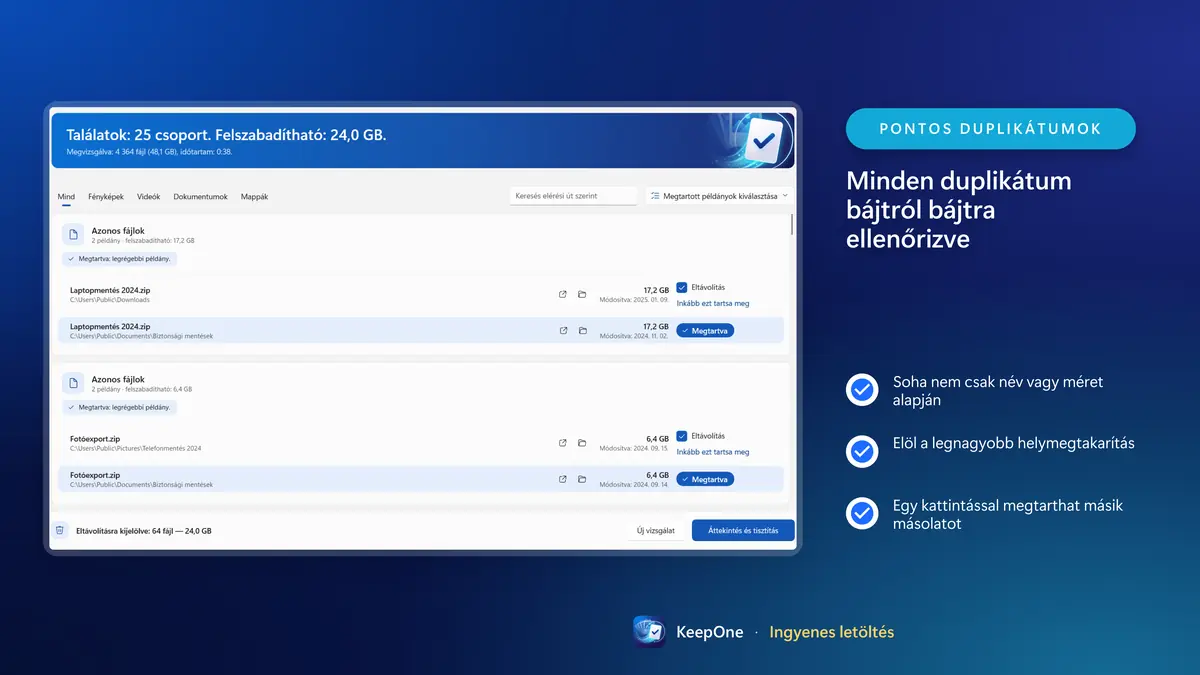Click 'Soha nem csak név vagy méret alapján' text

tap(998, 391)
